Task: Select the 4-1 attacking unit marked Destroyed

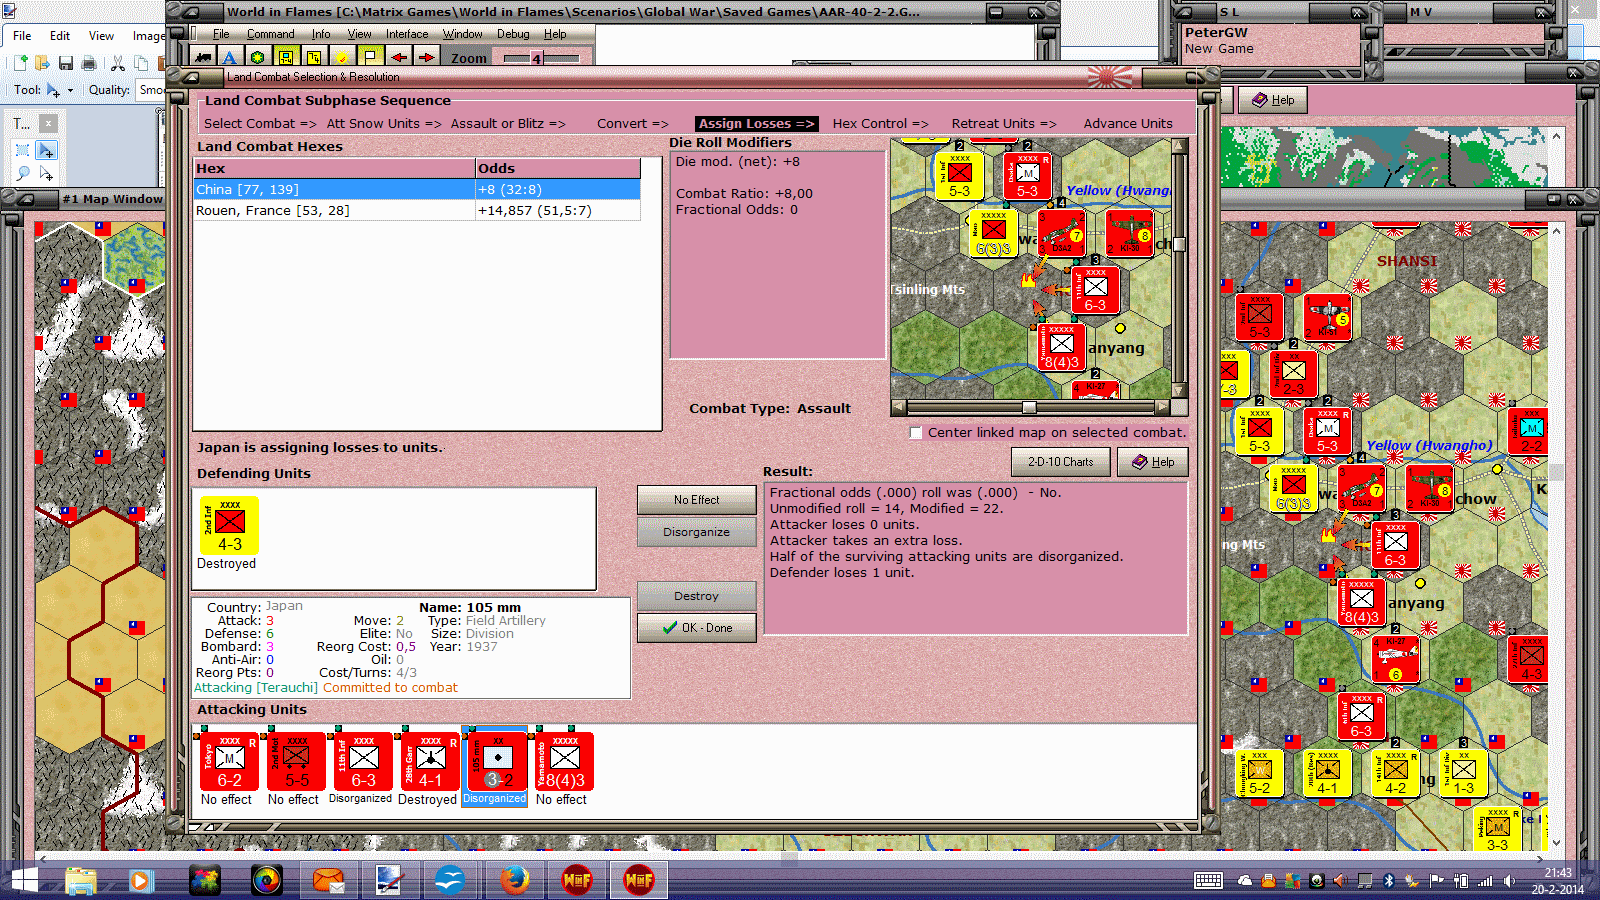Action: [430, 762]
